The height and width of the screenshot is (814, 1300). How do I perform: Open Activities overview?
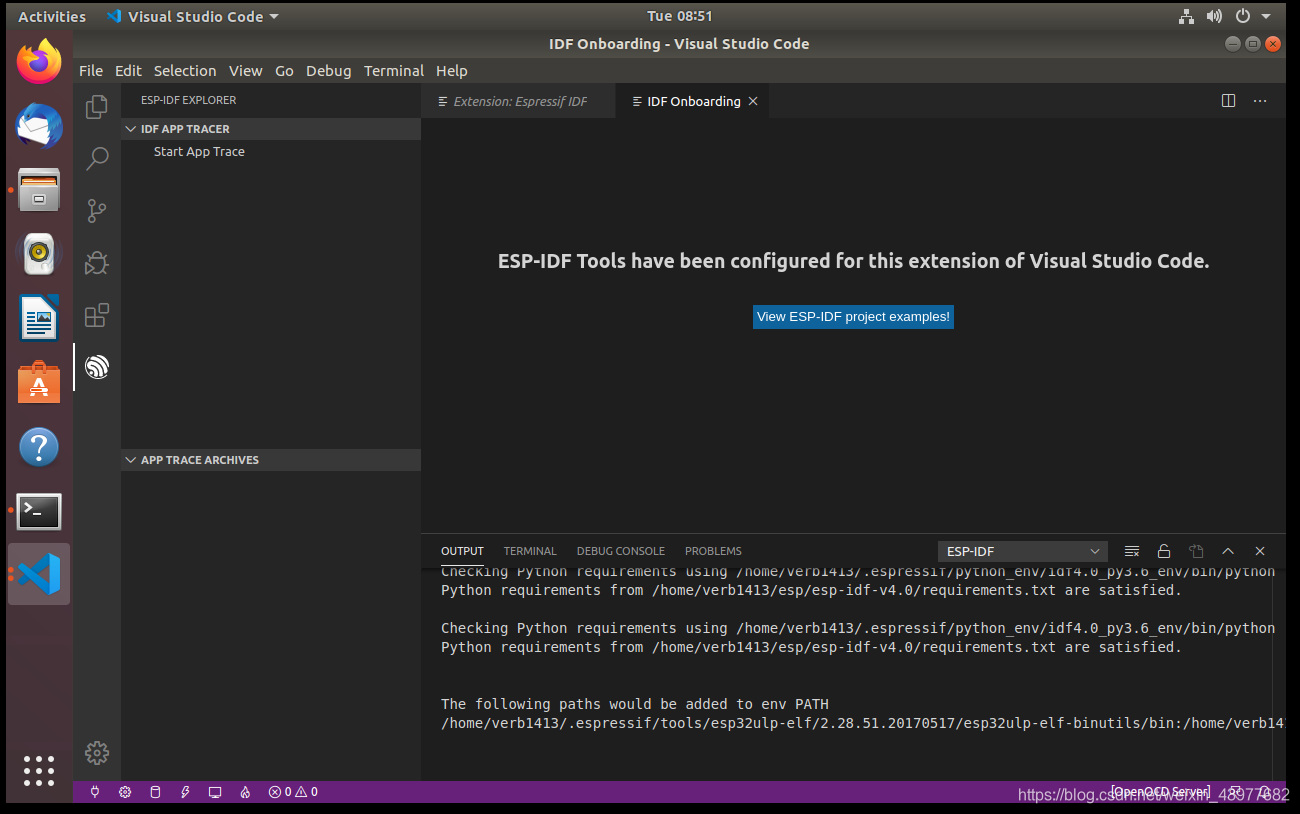tap(52, 16)
